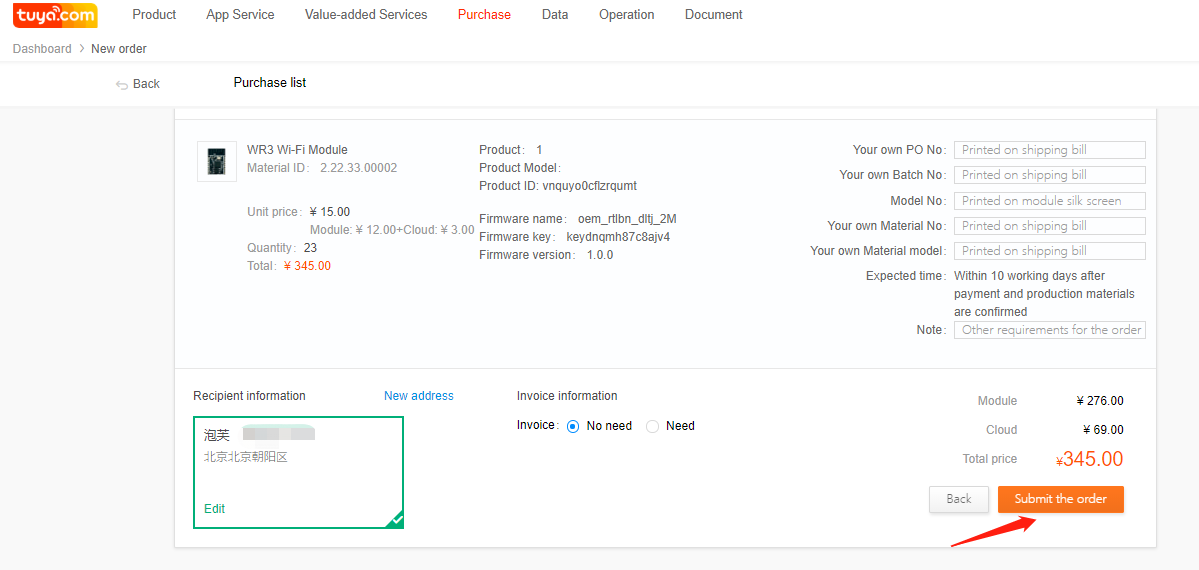The width and height of the screenshot is (1199, 570).
Task: Select the recipient address card
Action: click(x=298, y=471)
